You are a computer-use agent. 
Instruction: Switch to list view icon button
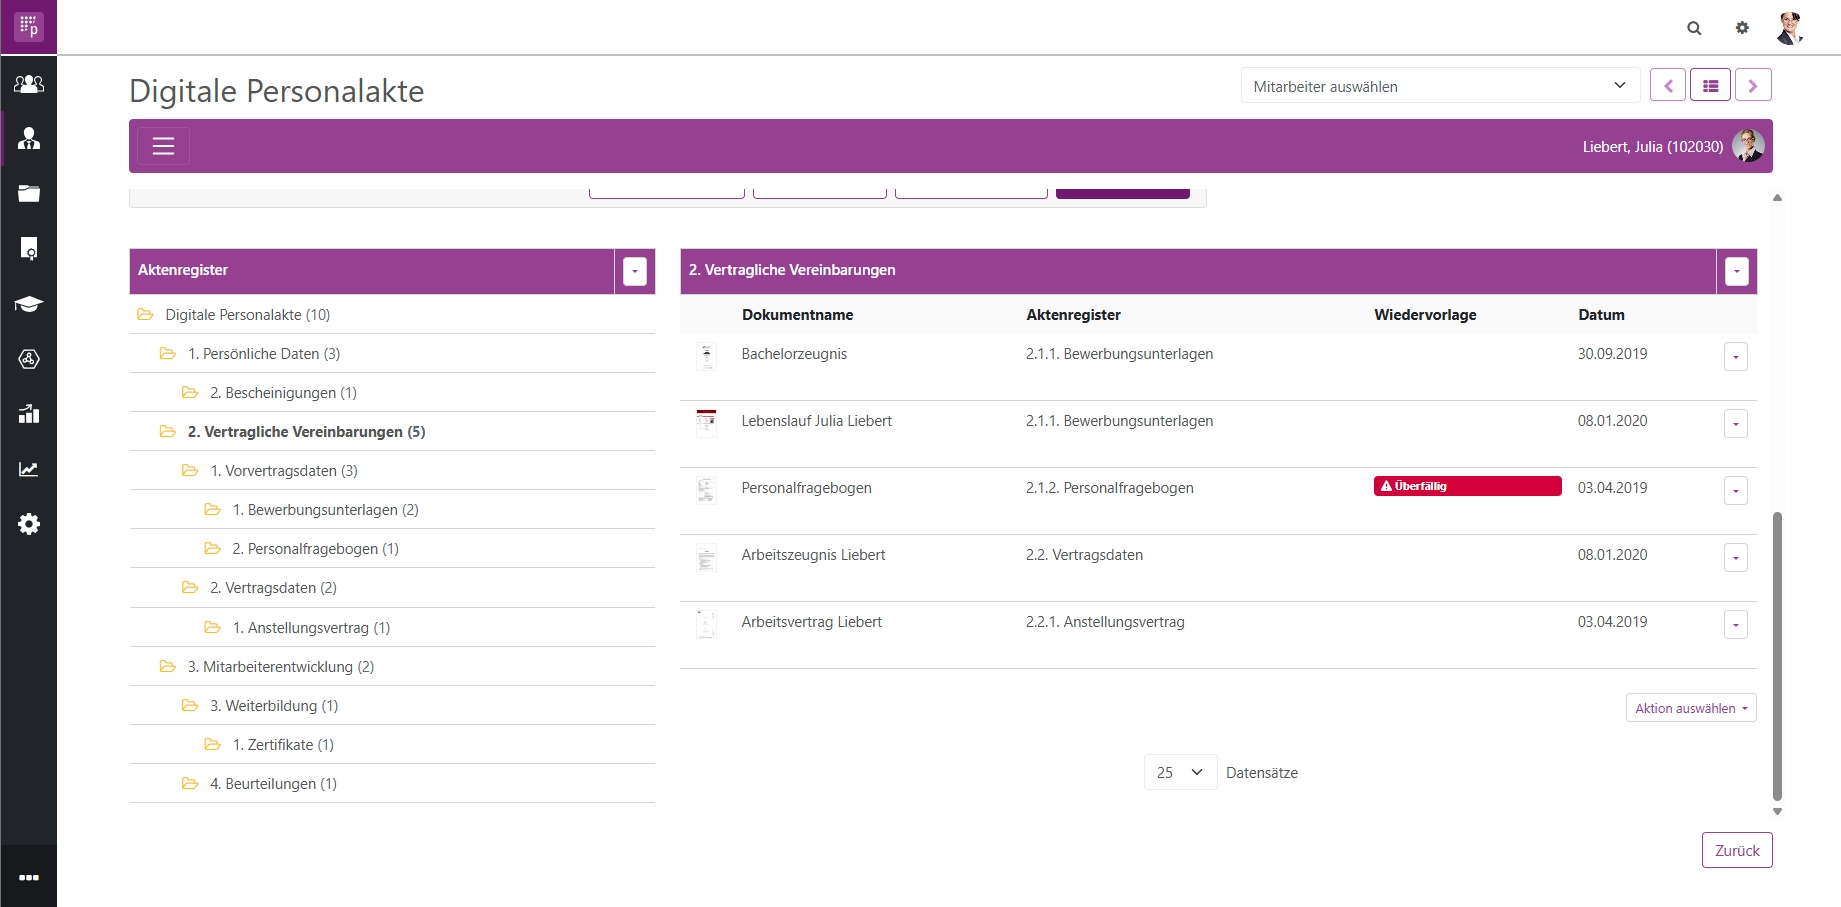pyautogui.click(x=1710, y=86)
